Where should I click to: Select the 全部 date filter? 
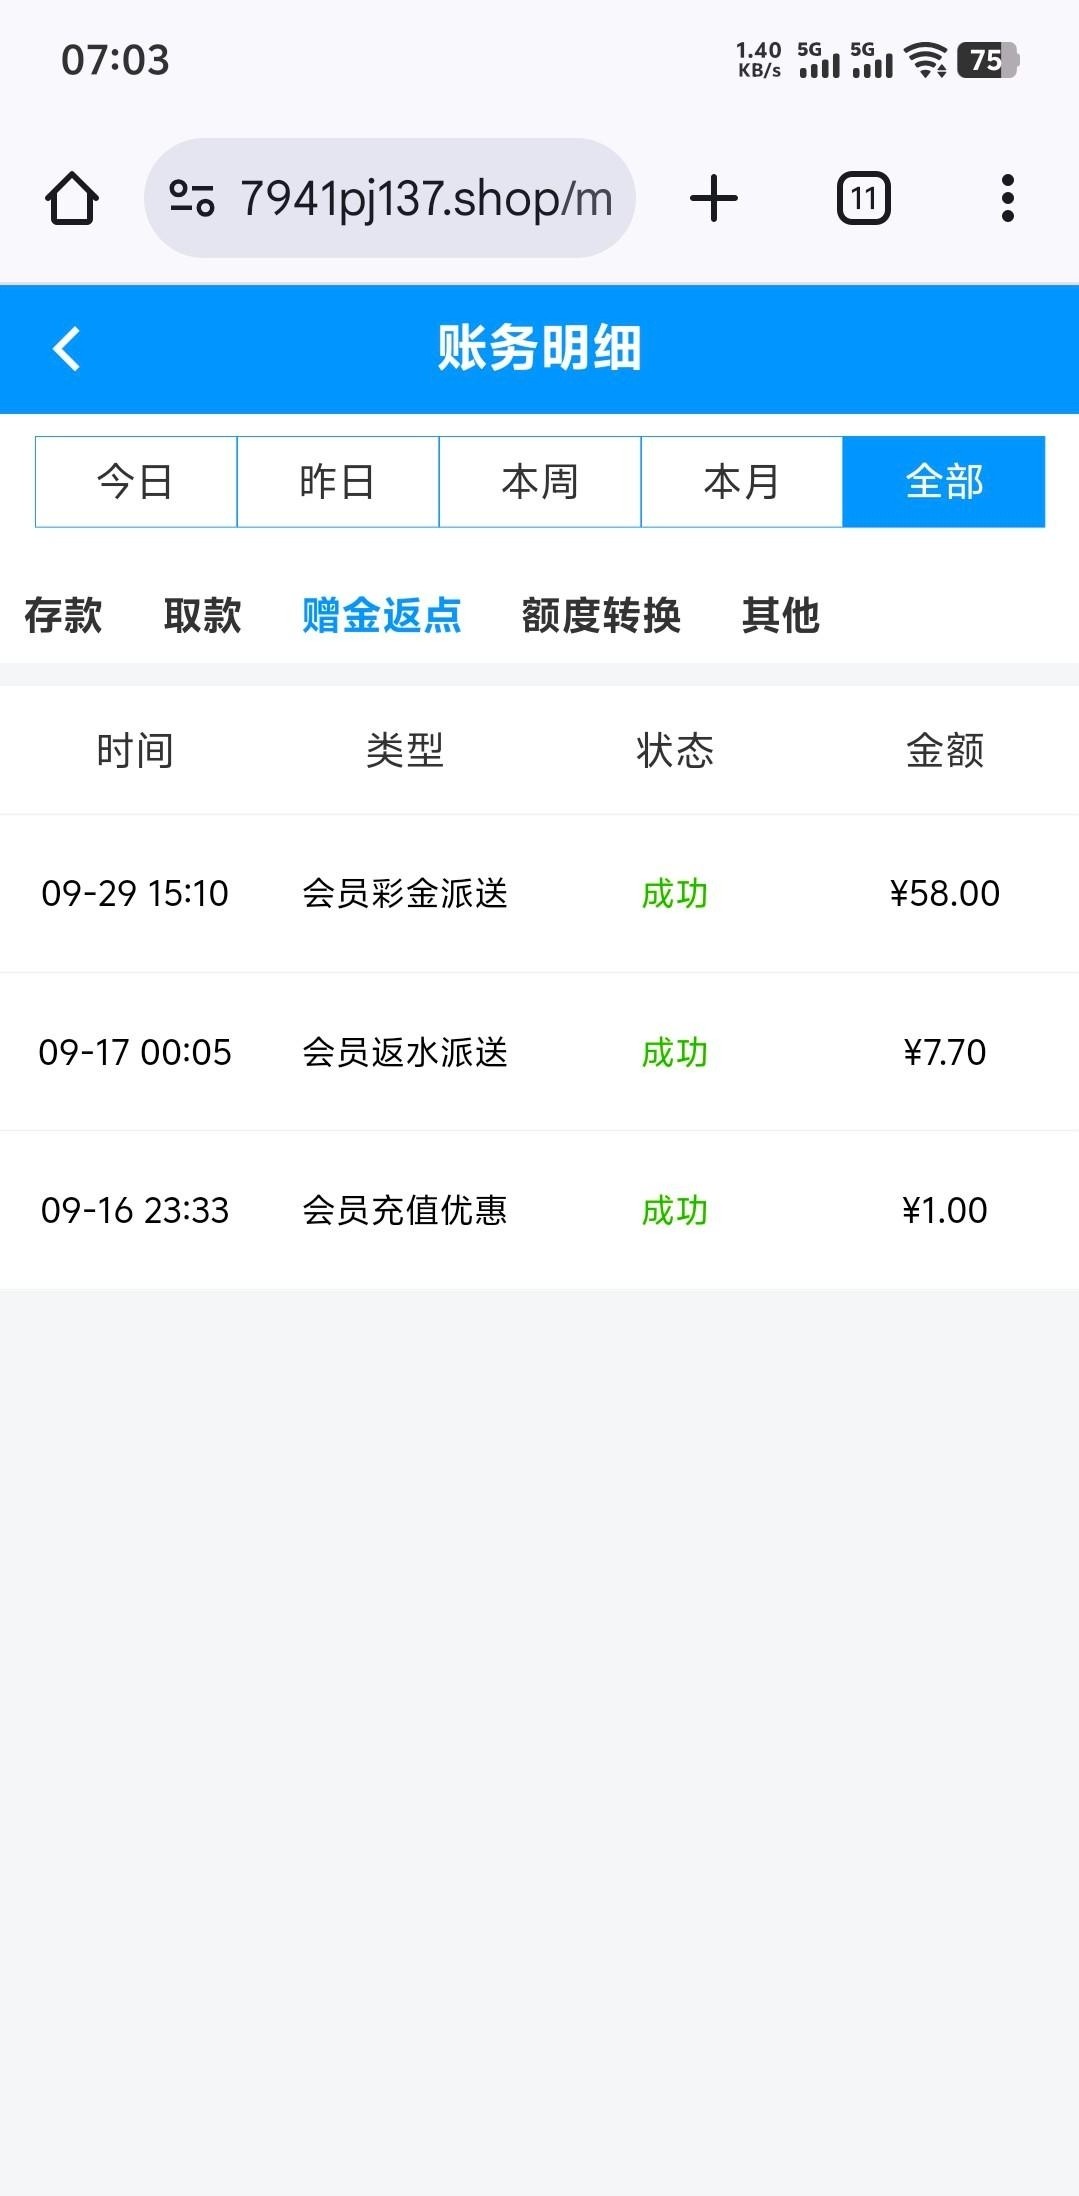944,482
